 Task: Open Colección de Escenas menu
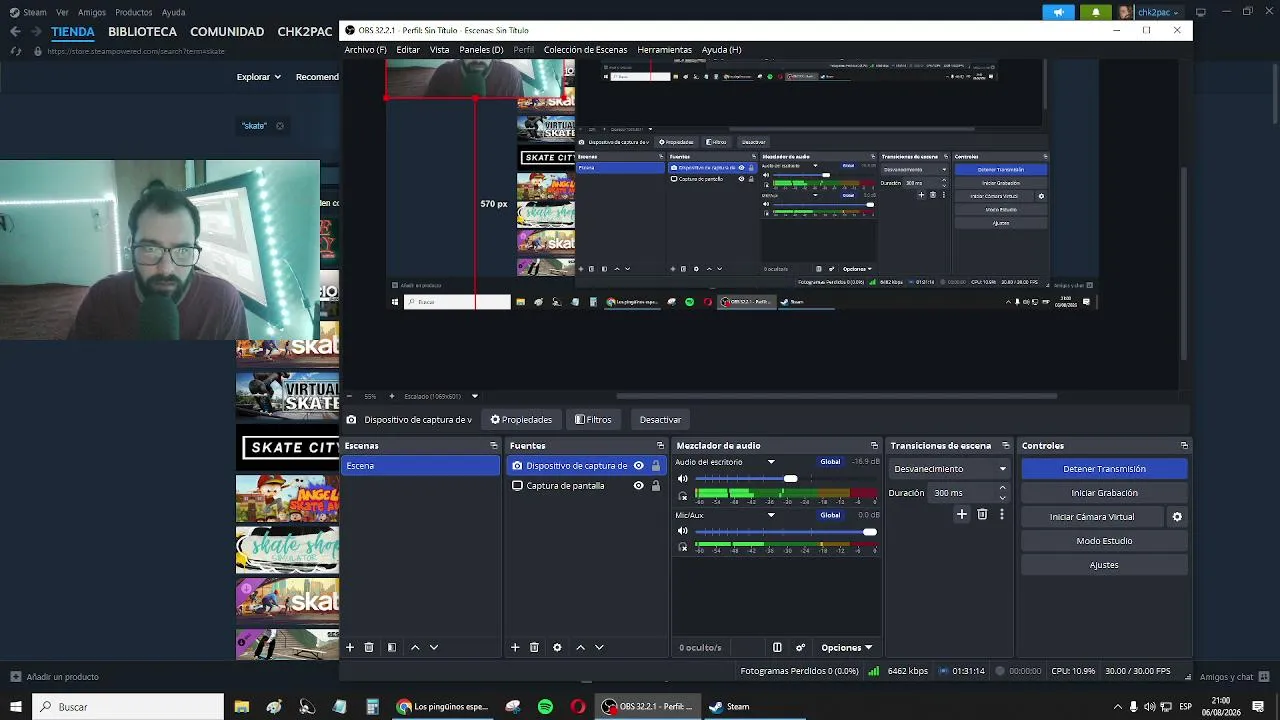pos(585,50)
